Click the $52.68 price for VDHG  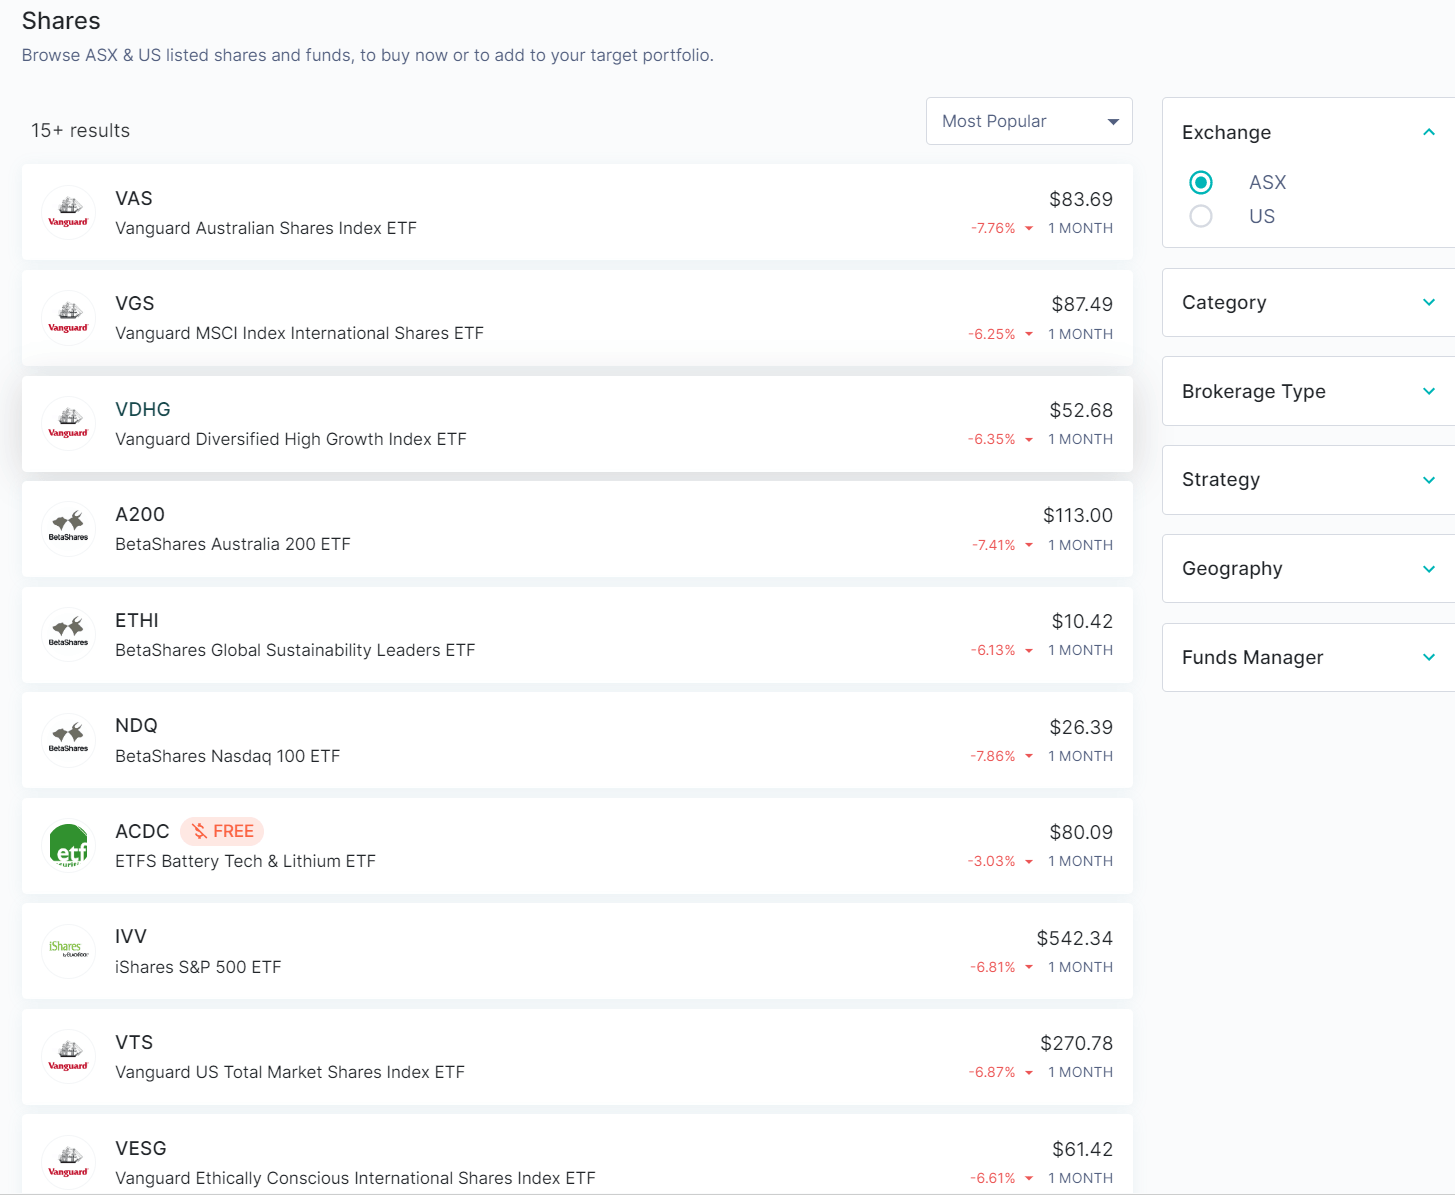pyautogui.click(x=1081, y=410)
